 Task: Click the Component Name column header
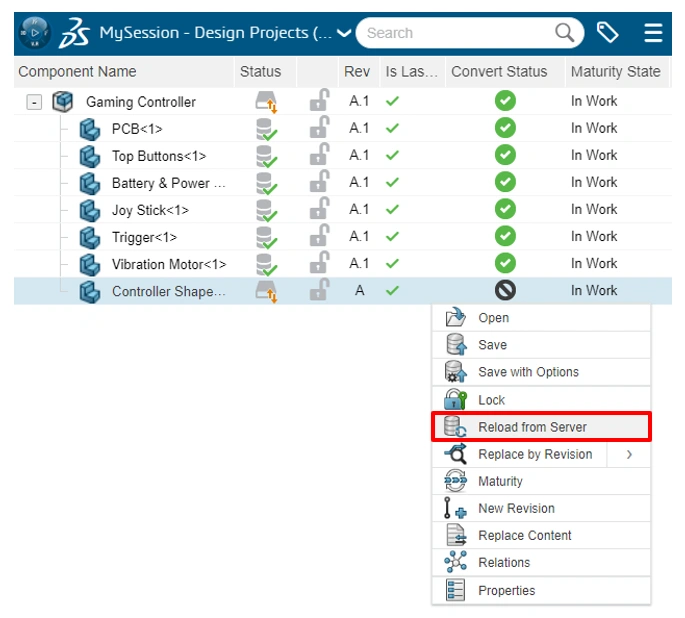click(77, 72)
